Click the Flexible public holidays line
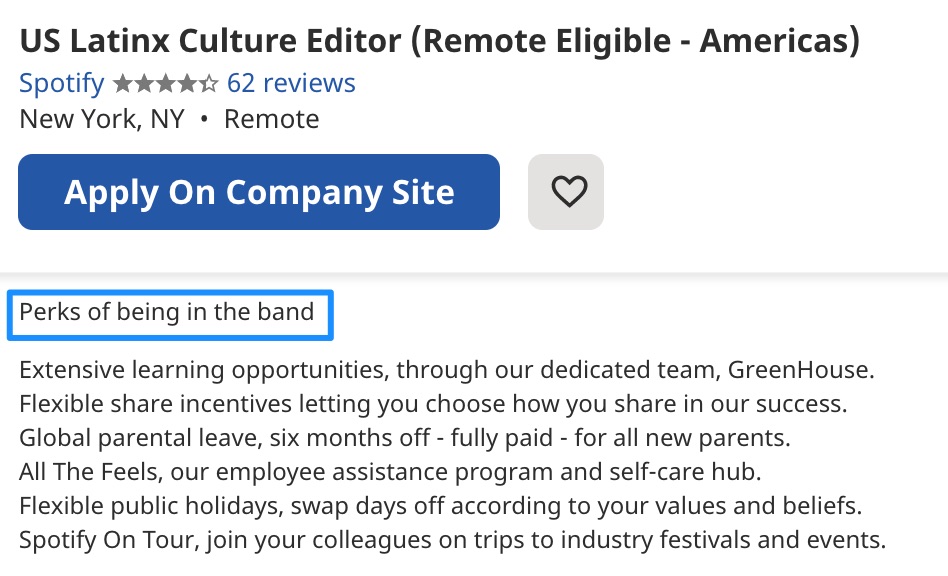The height and width of the screenshot is (576, 948). coord(440,505)
